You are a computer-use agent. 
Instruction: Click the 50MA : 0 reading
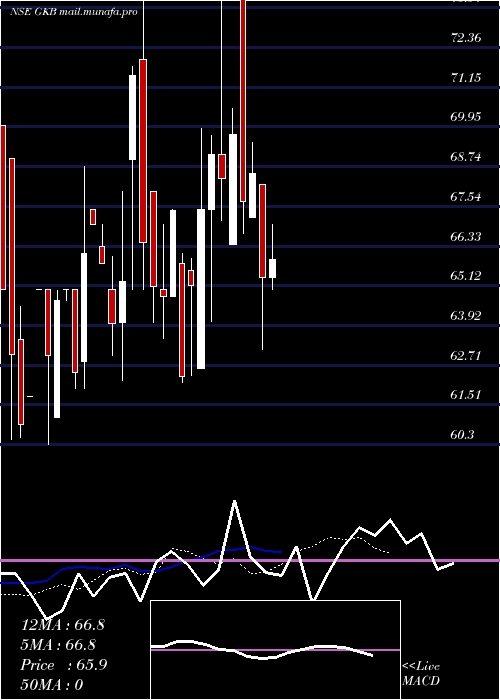[52, 685]
